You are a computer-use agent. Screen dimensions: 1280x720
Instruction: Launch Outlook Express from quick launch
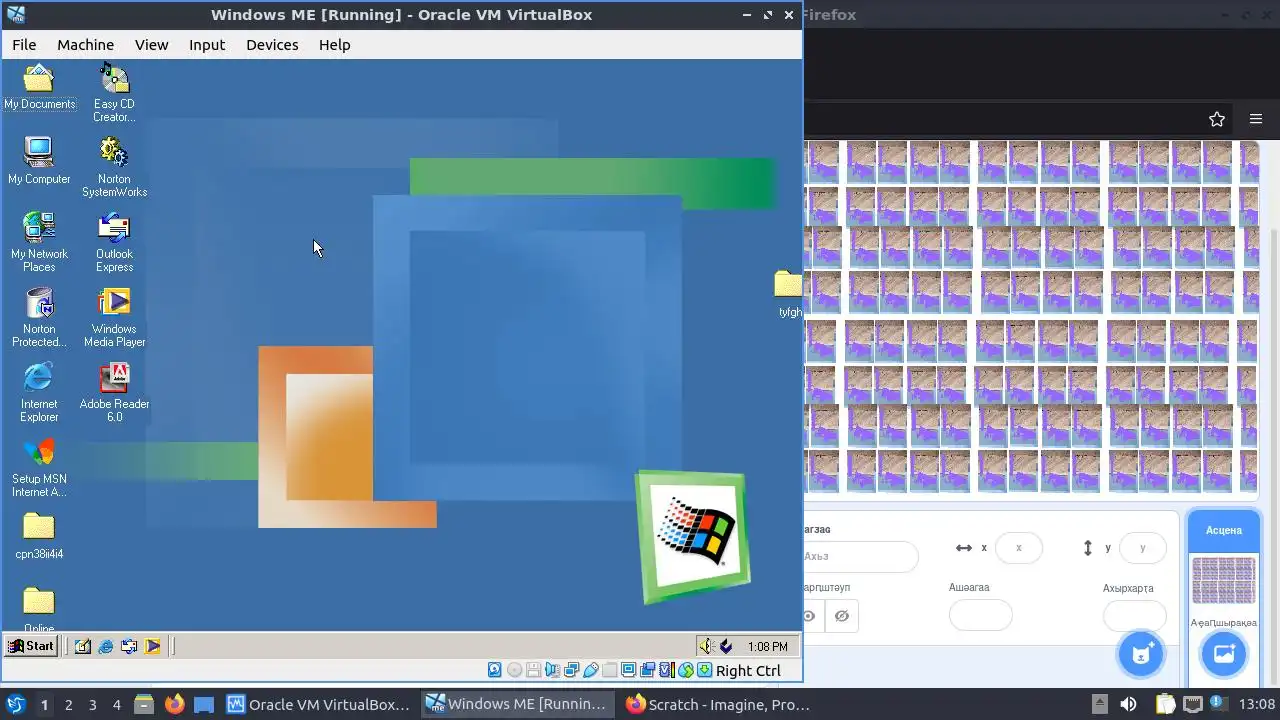[129, 646]
